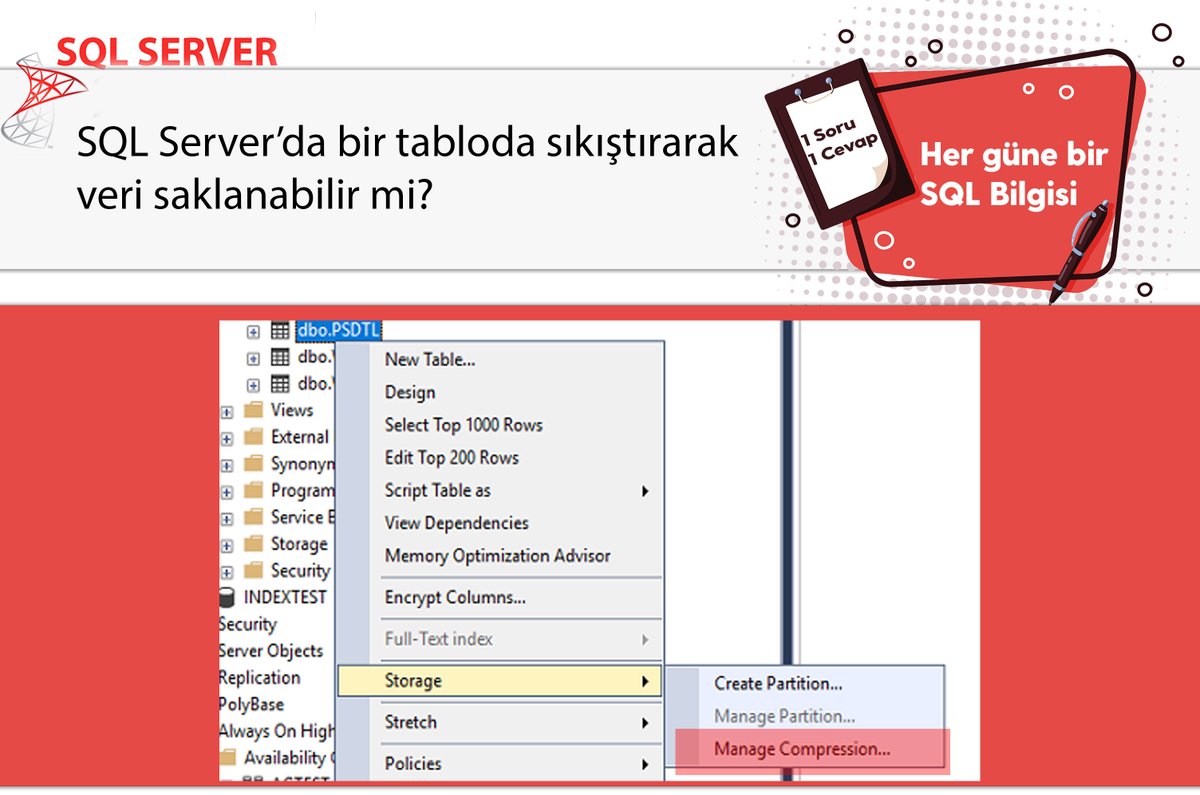Select the dbo.PSDTL table row
Screen dimensions: 1200x795
pos(339,331)
